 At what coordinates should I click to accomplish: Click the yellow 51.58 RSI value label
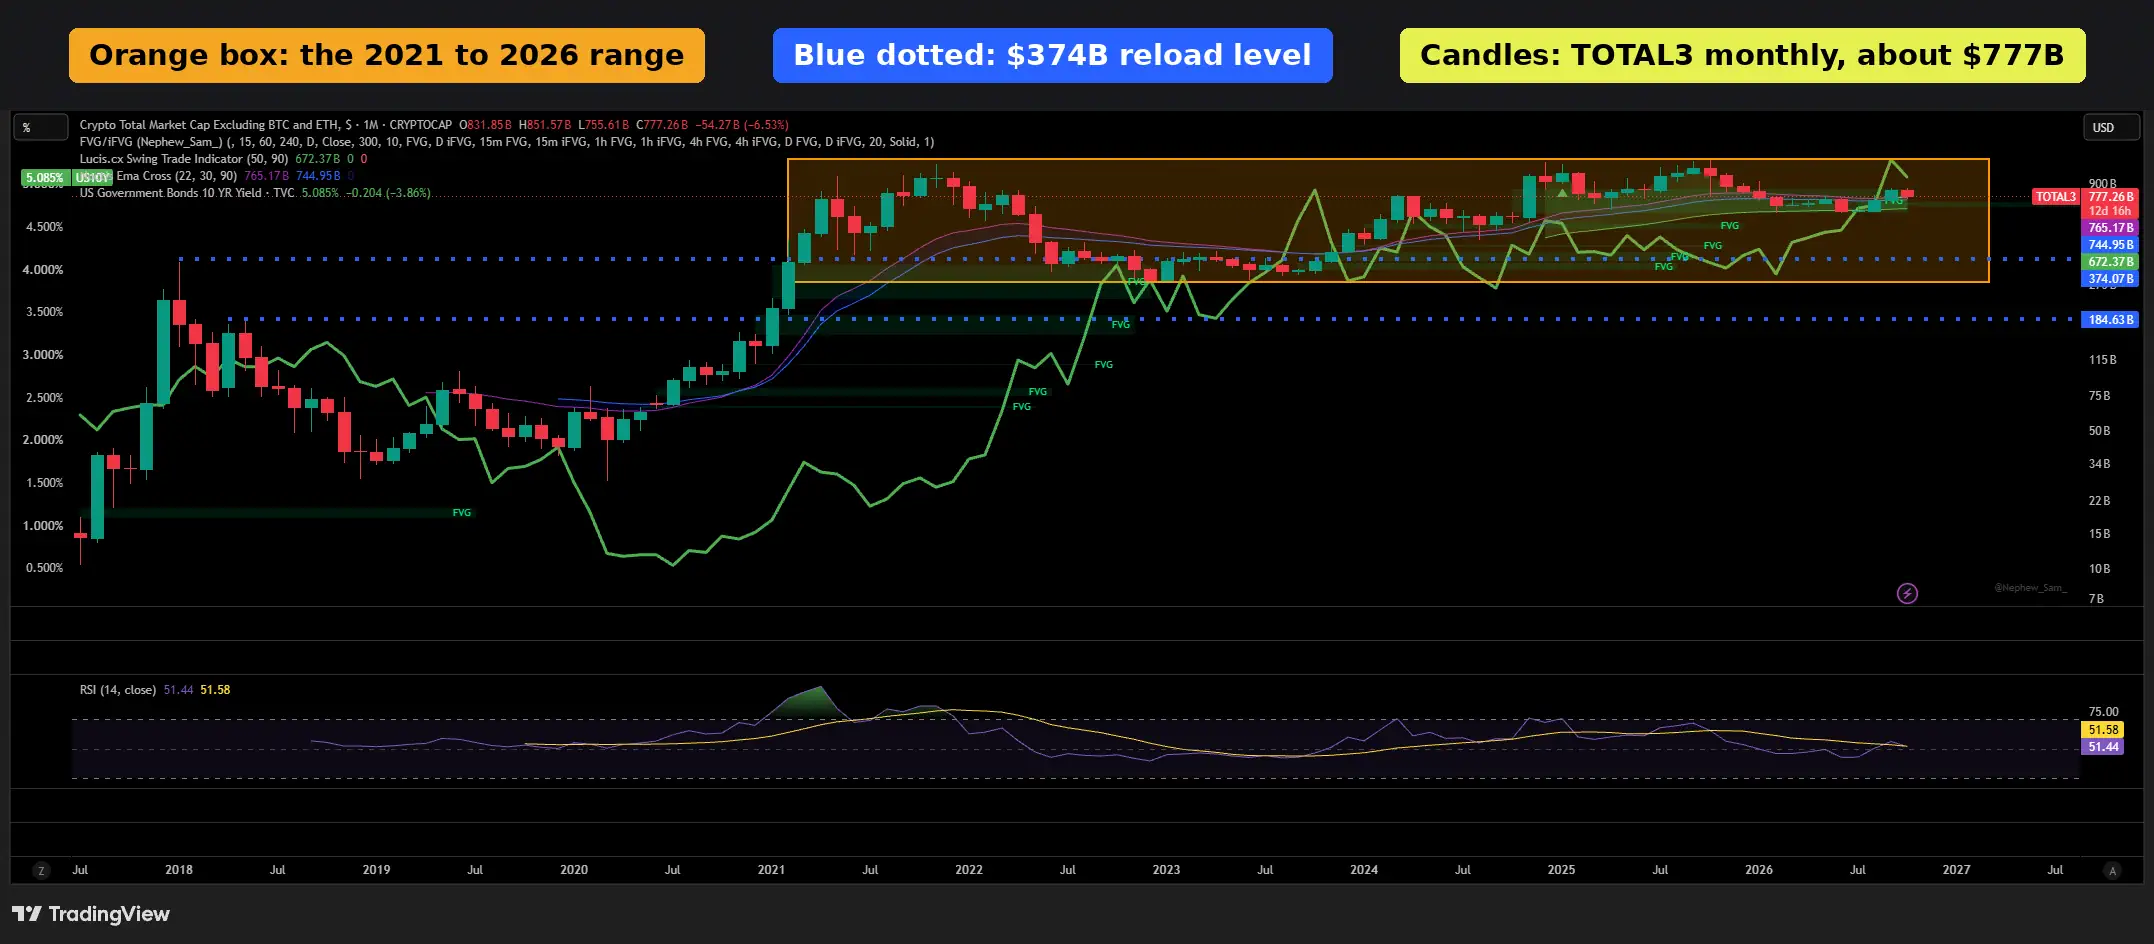pos(2103,730)
